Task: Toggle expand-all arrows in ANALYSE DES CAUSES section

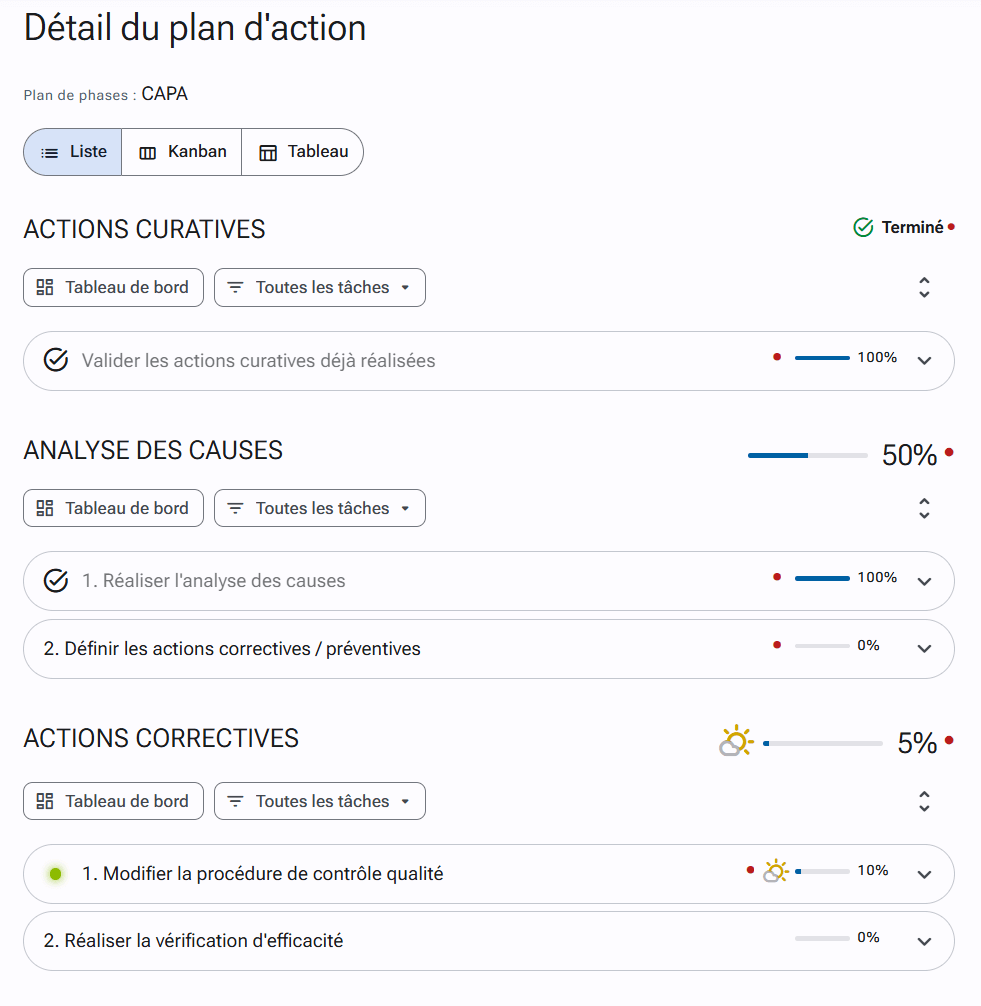Action: pos(924,508)
